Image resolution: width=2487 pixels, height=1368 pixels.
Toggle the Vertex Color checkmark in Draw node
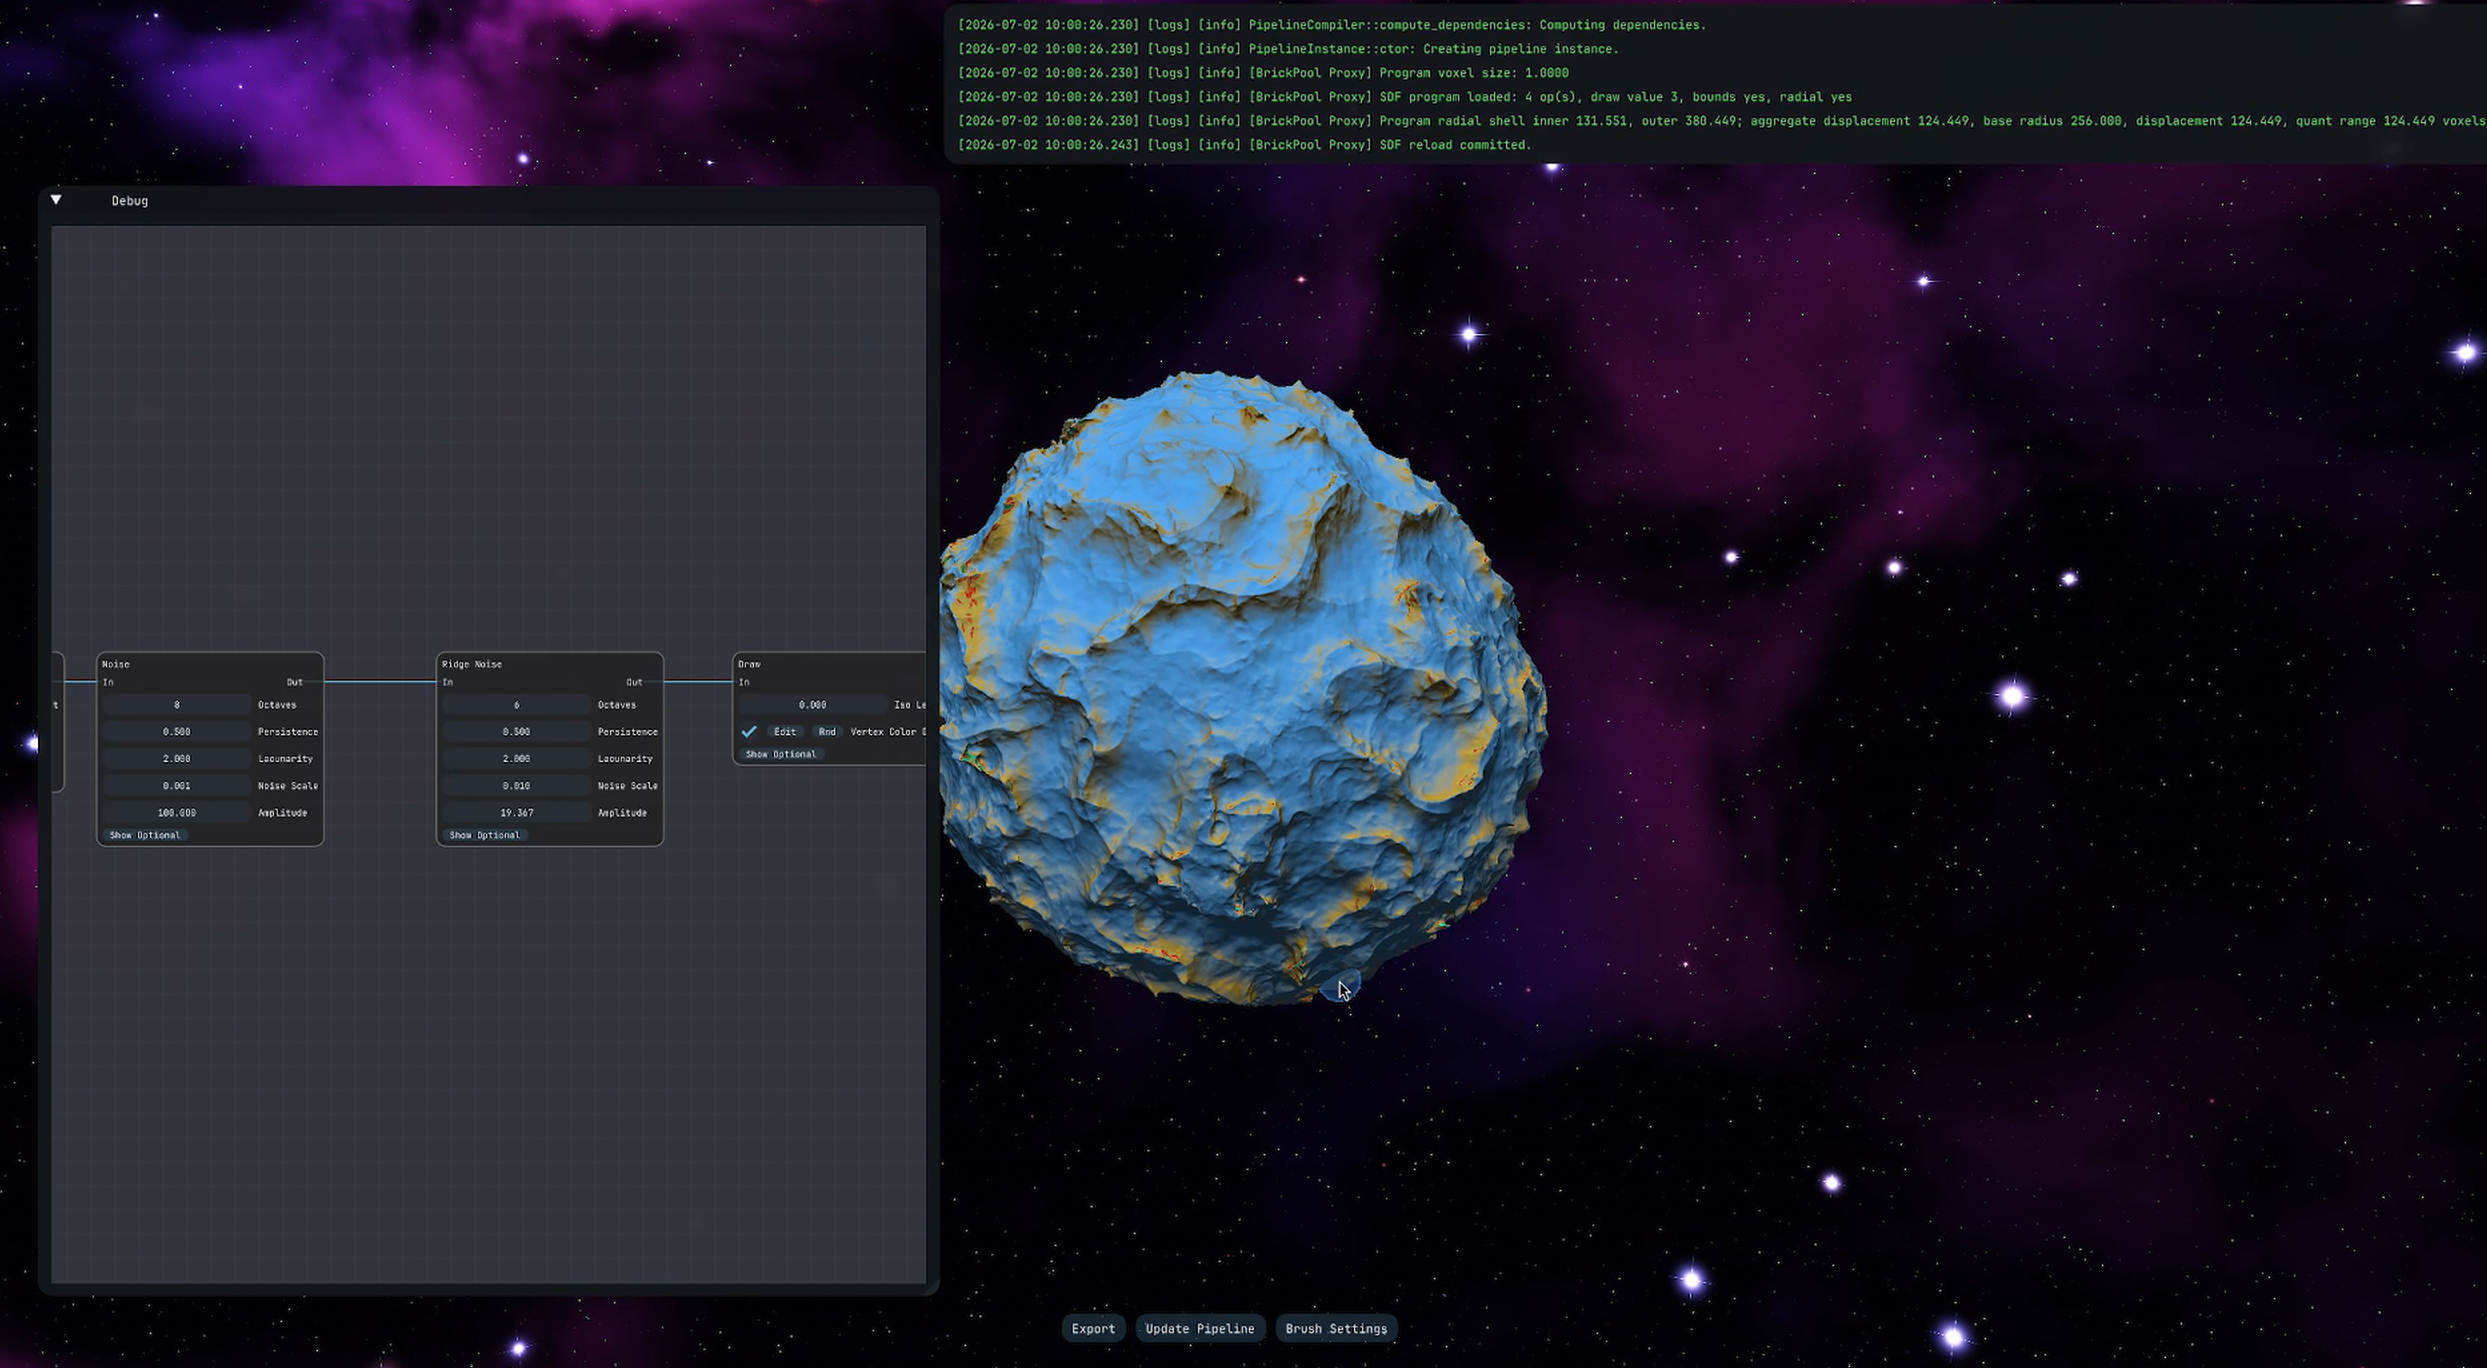click(x=749, y=732)
